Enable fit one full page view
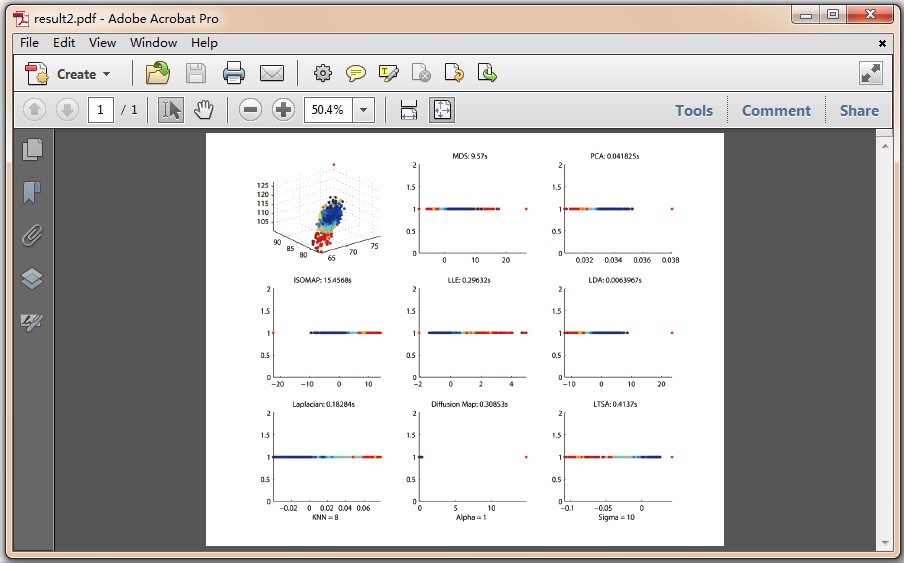The image size is (904, 563). pos(441,110)
